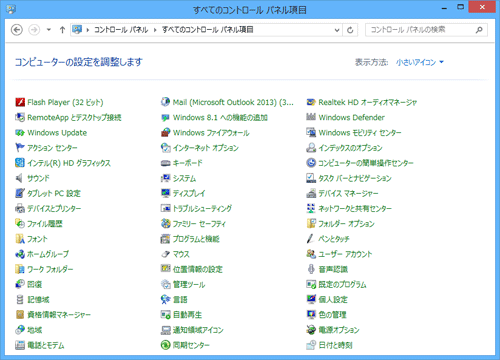Open 資格情報マネージャー link

tap(59, 315)
